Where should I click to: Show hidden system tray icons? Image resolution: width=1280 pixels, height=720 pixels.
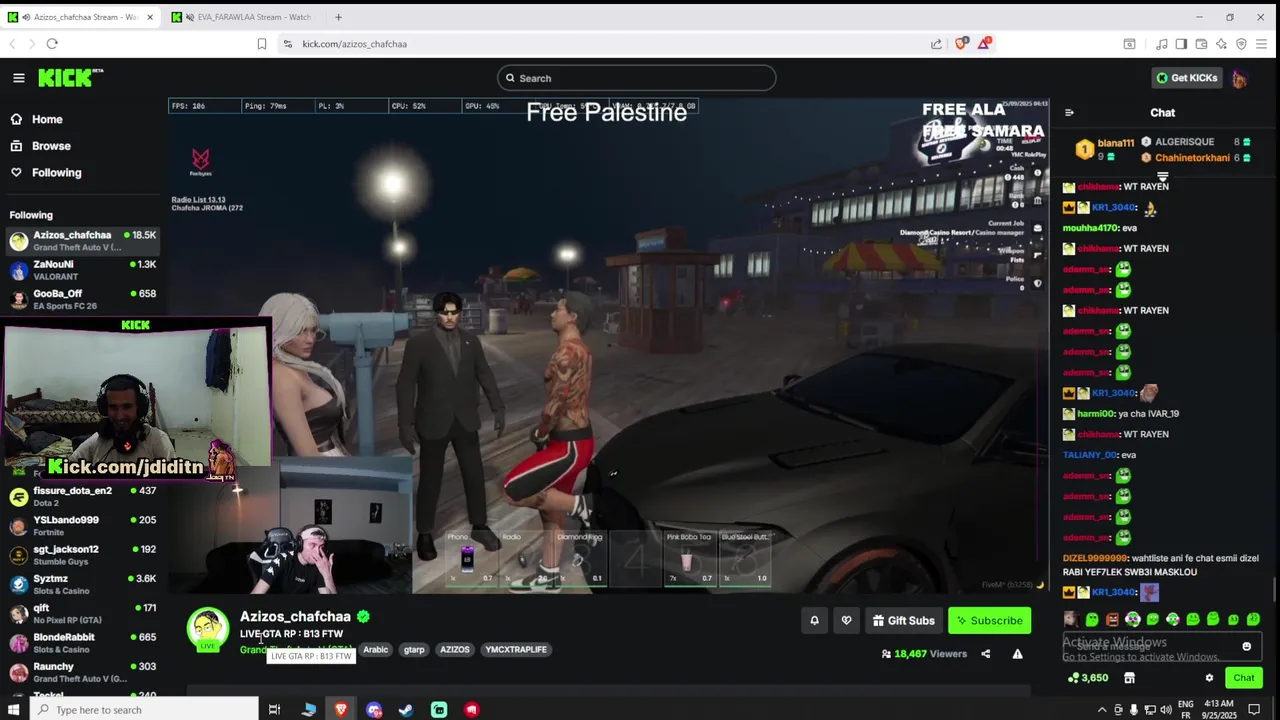[1102, 710]
